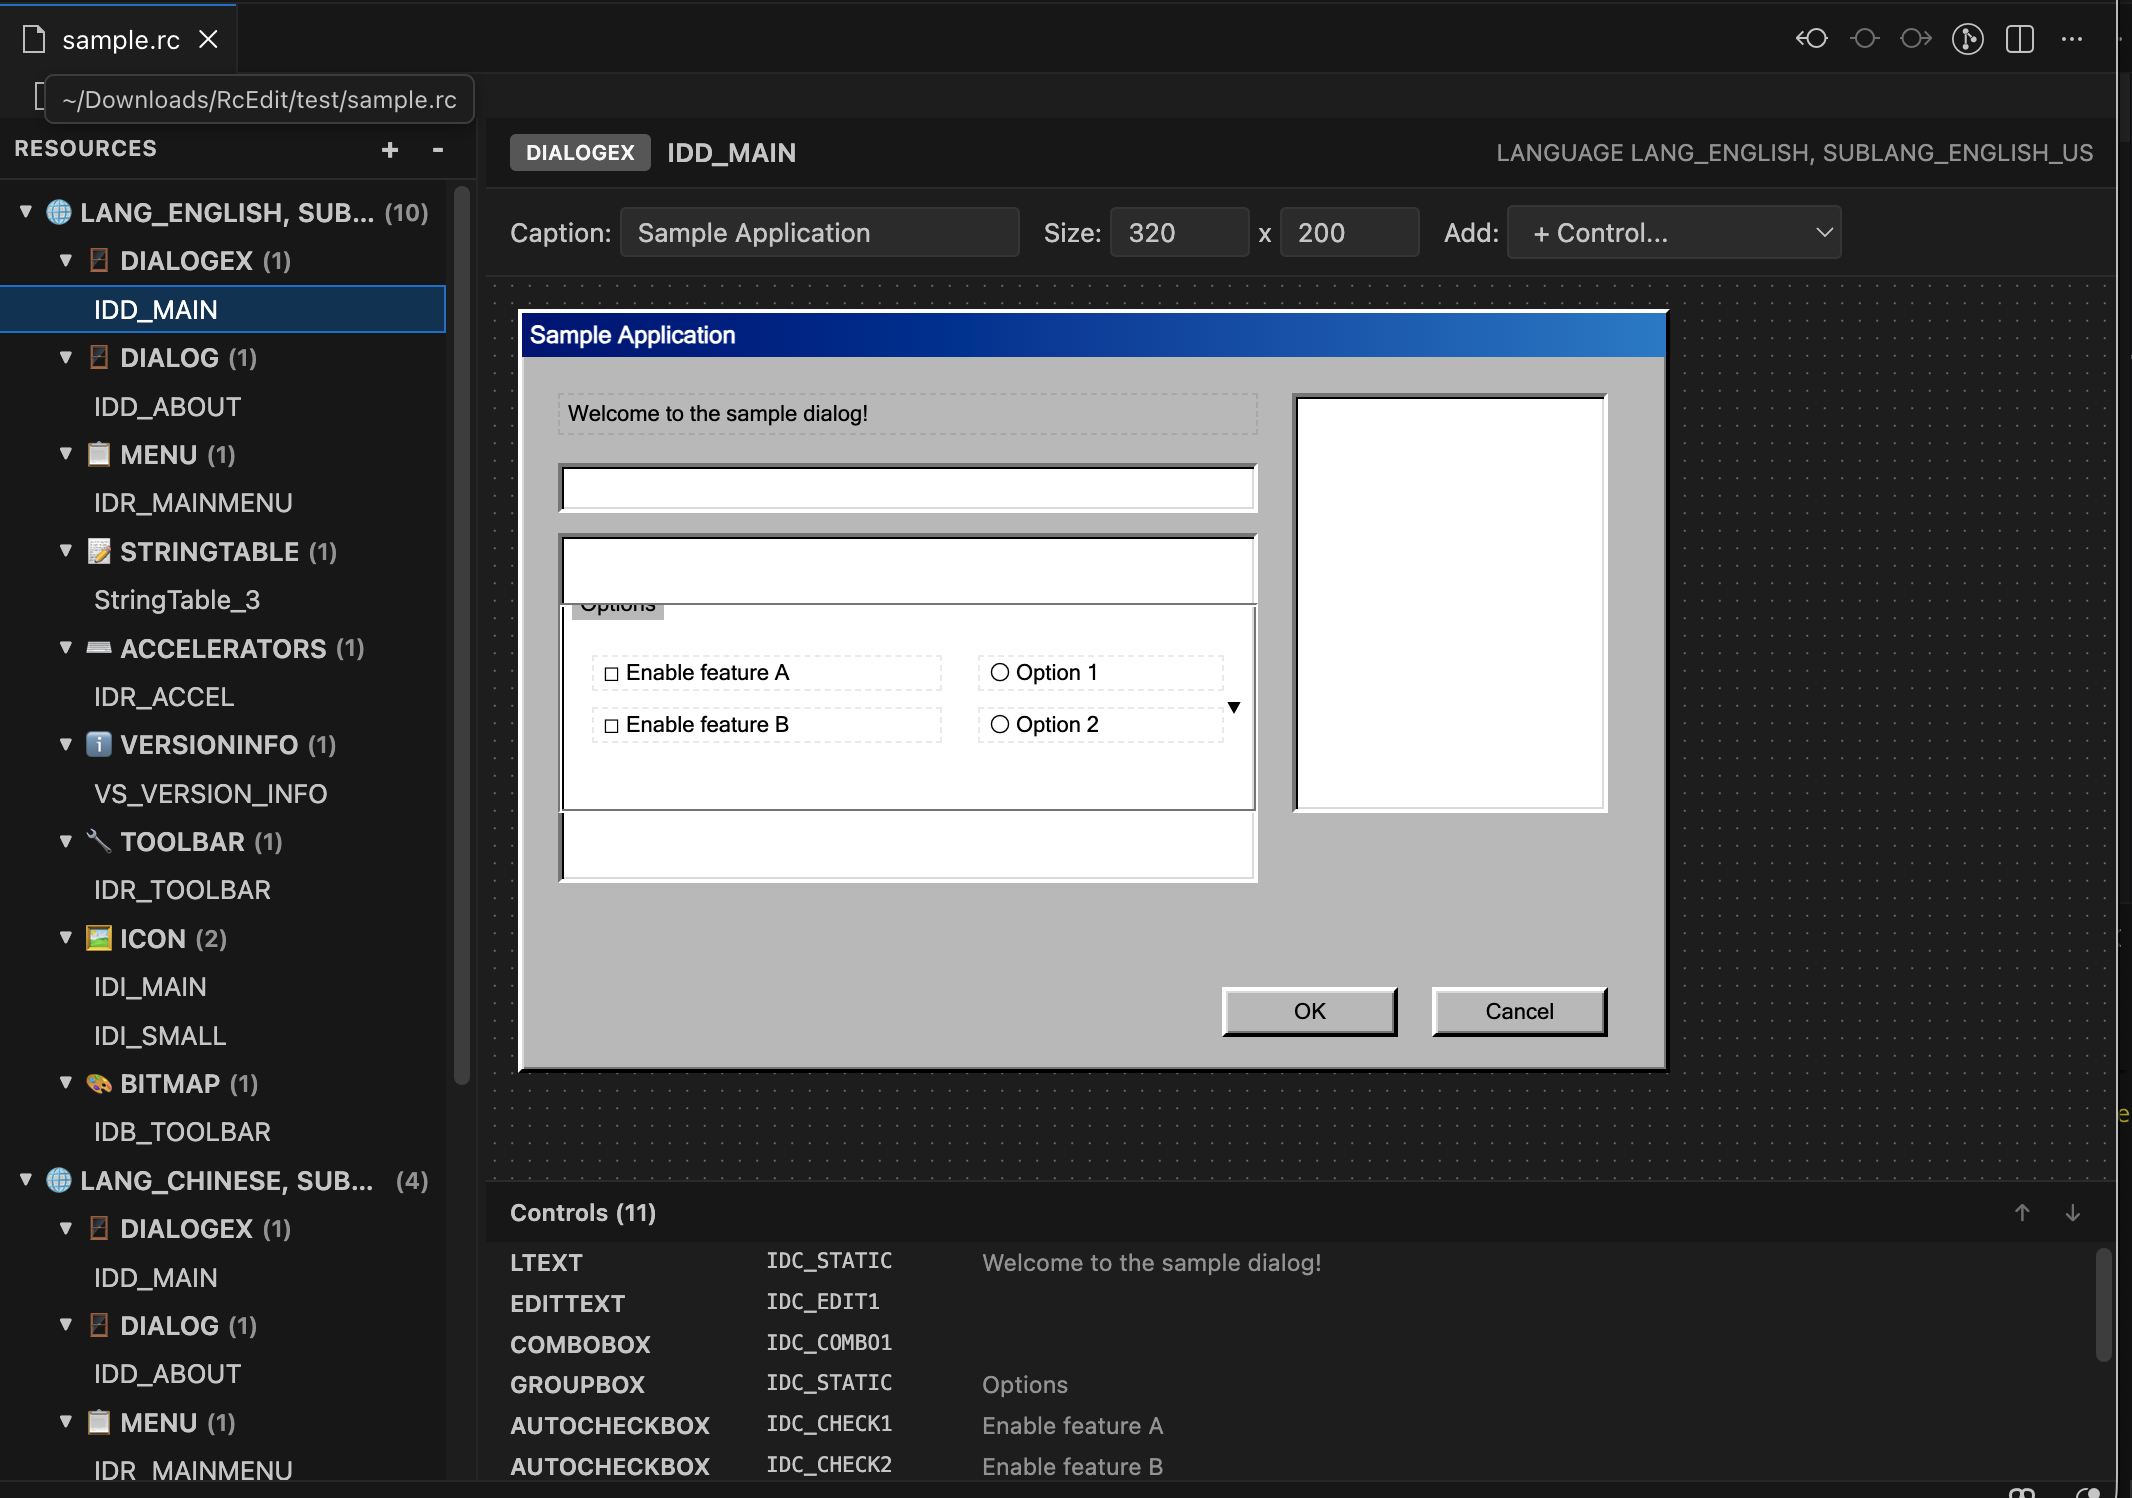Check the Enable feature B checkbox

pos(612,724)
